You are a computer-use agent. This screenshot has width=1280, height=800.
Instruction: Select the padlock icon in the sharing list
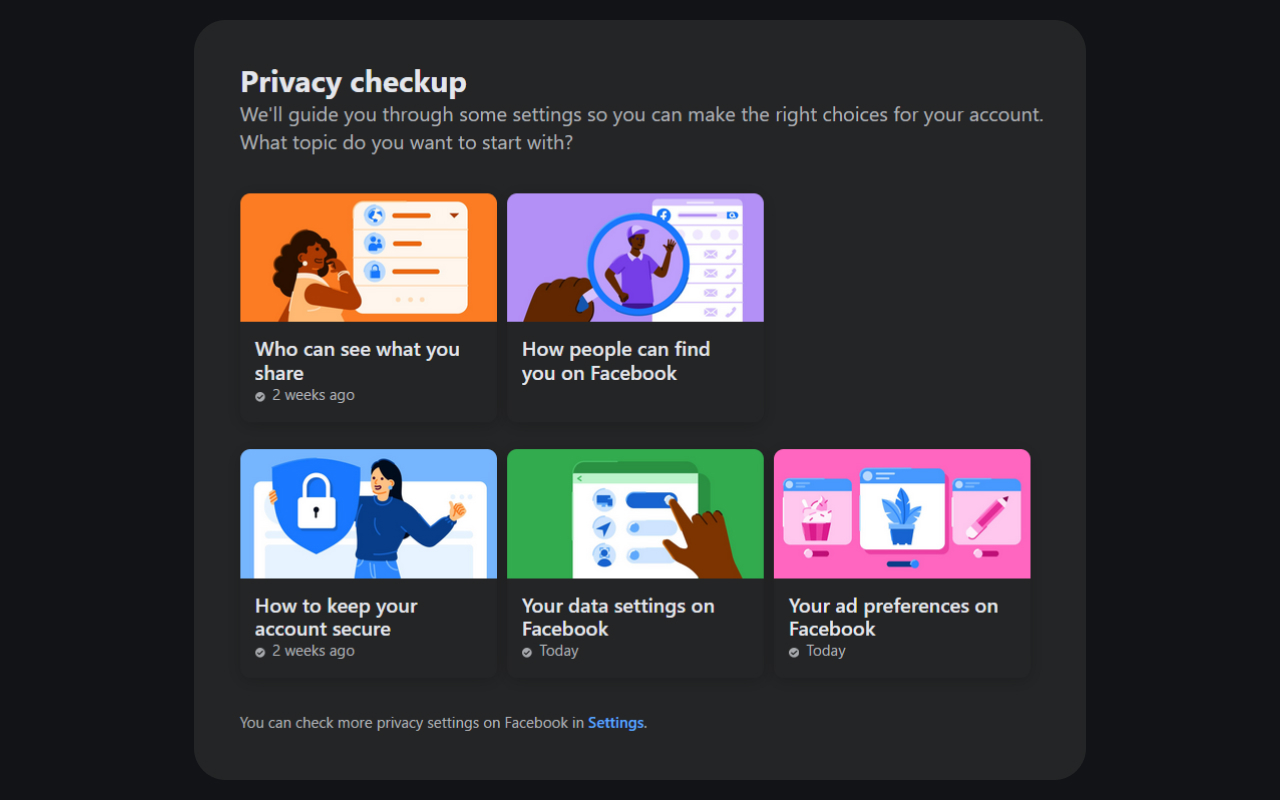pyautogui.click(x=375, y=272)
